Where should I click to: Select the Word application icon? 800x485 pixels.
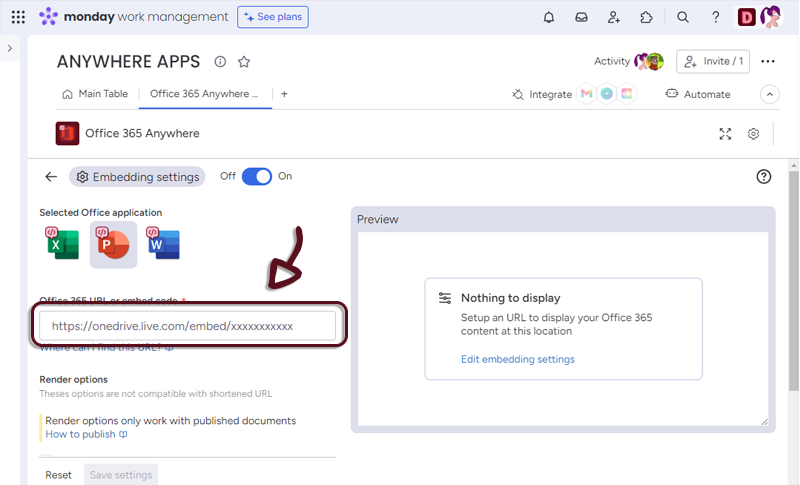pos(163,244)
